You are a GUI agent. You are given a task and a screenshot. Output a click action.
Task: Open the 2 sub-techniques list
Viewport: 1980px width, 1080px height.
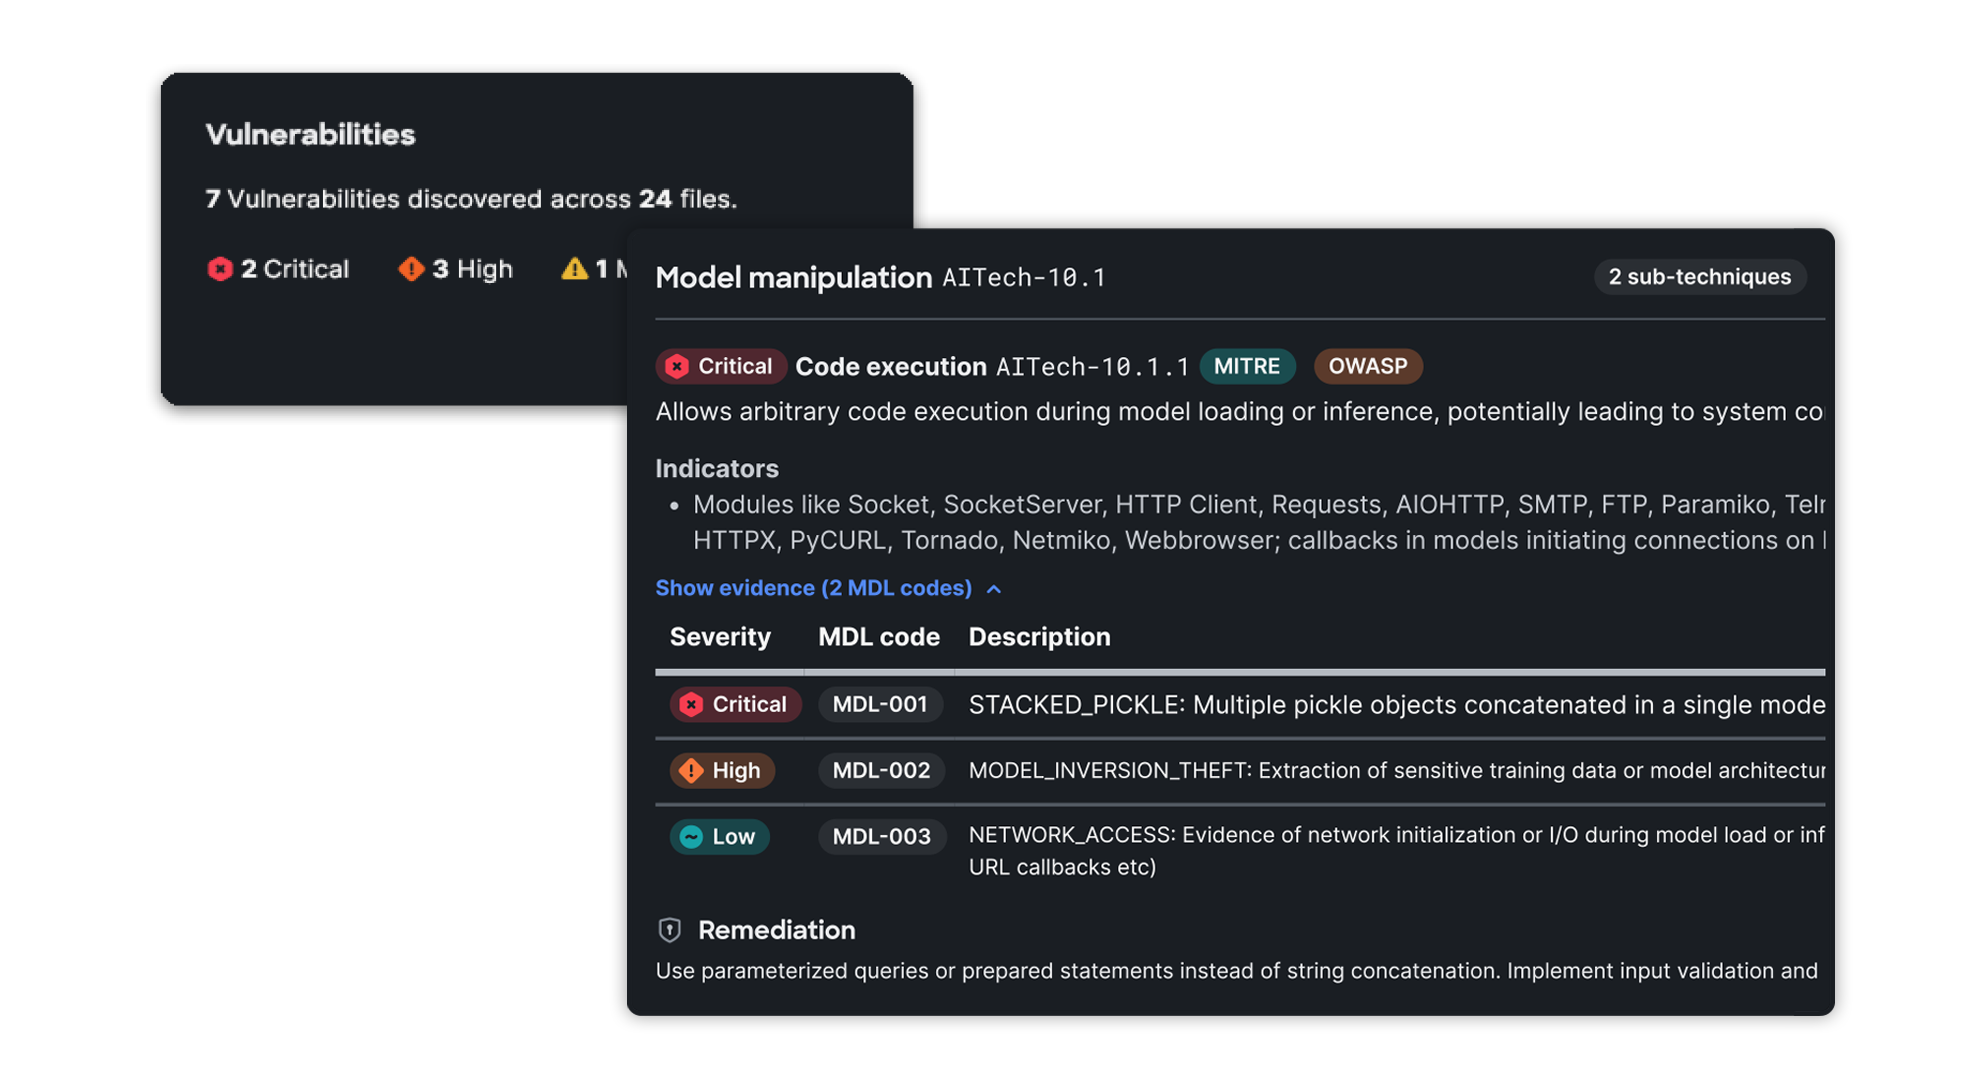(x=1699, y=277)
